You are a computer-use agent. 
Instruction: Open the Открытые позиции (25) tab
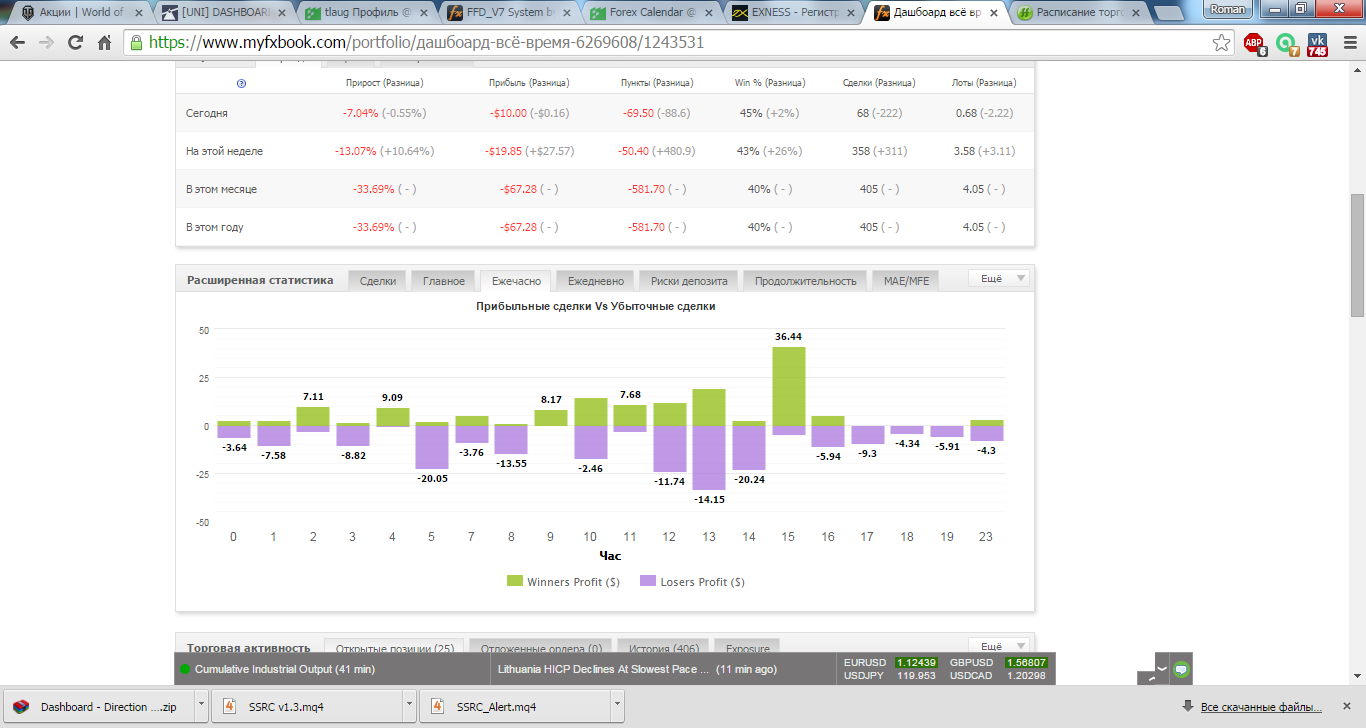click(394, 648)
